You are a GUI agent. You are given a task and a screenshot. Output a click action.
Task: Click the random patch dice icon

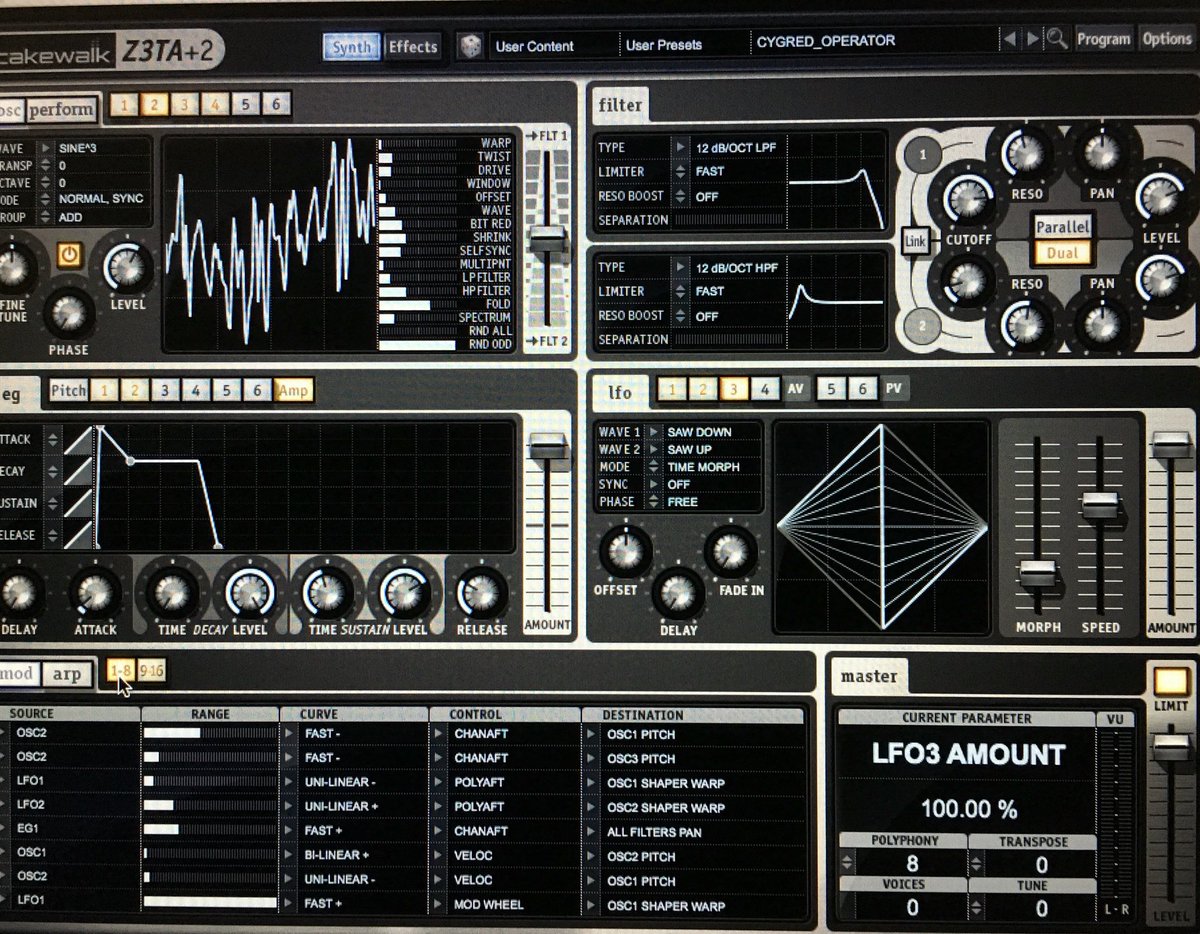pyautogui.click(x=468, y=46)
